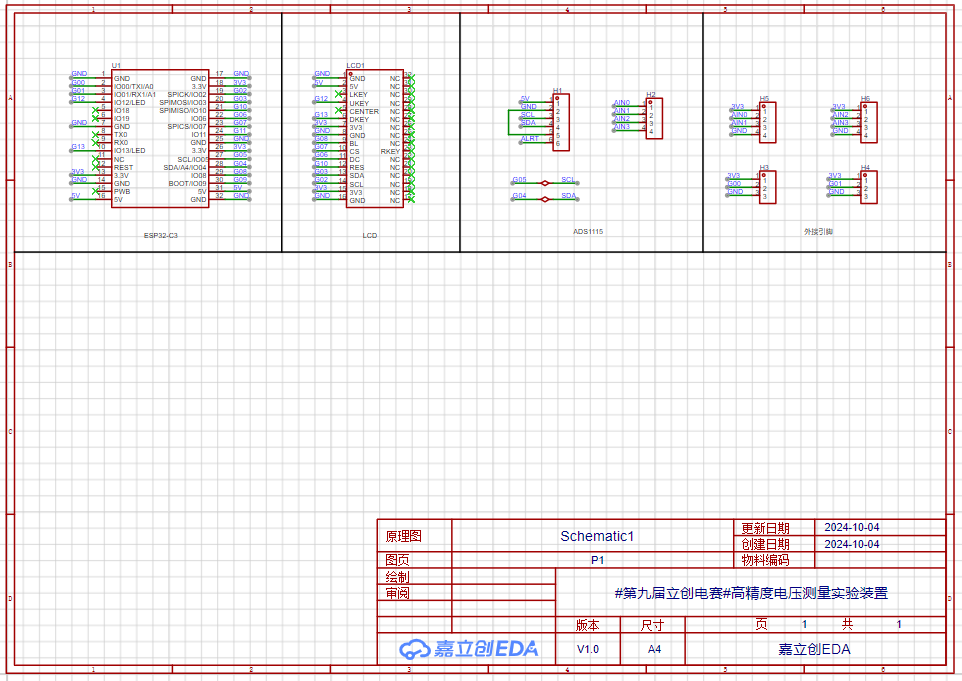Select the 更新日期 date value
The width and height of the screenshot is (962, 681).
850,527
